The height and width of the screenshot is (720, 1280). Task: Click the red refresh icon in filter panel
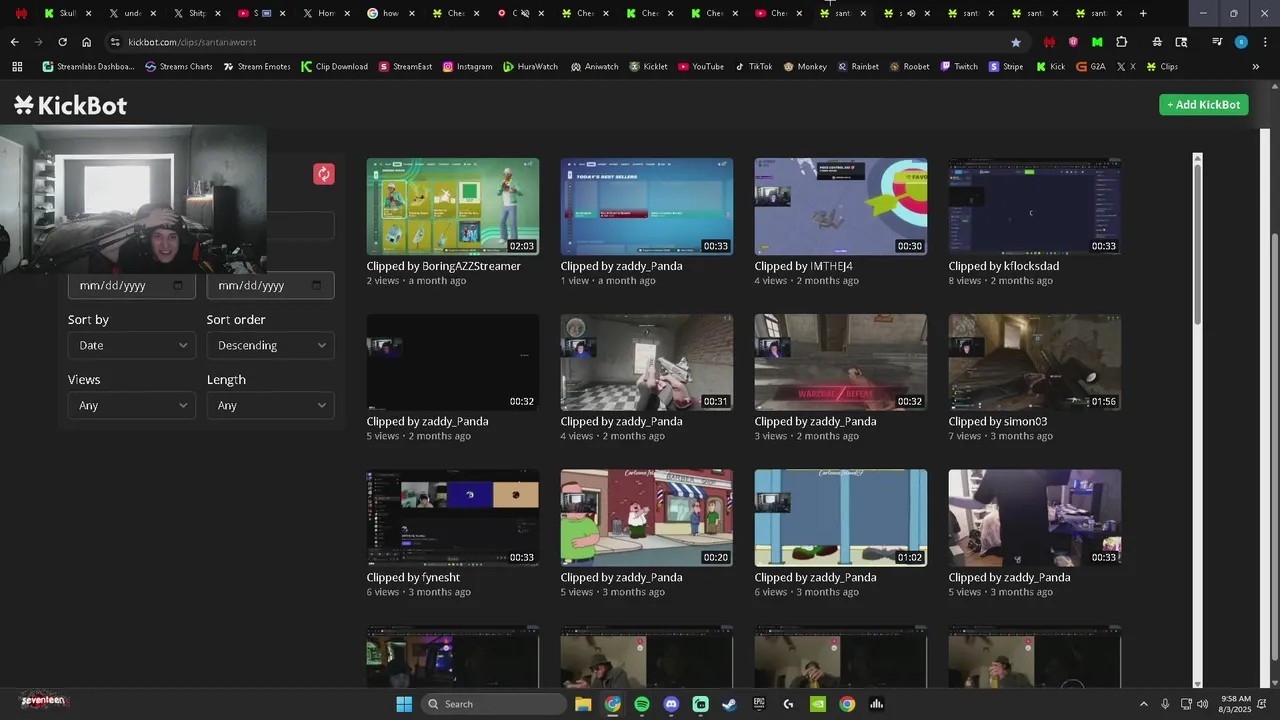point(323,174)
